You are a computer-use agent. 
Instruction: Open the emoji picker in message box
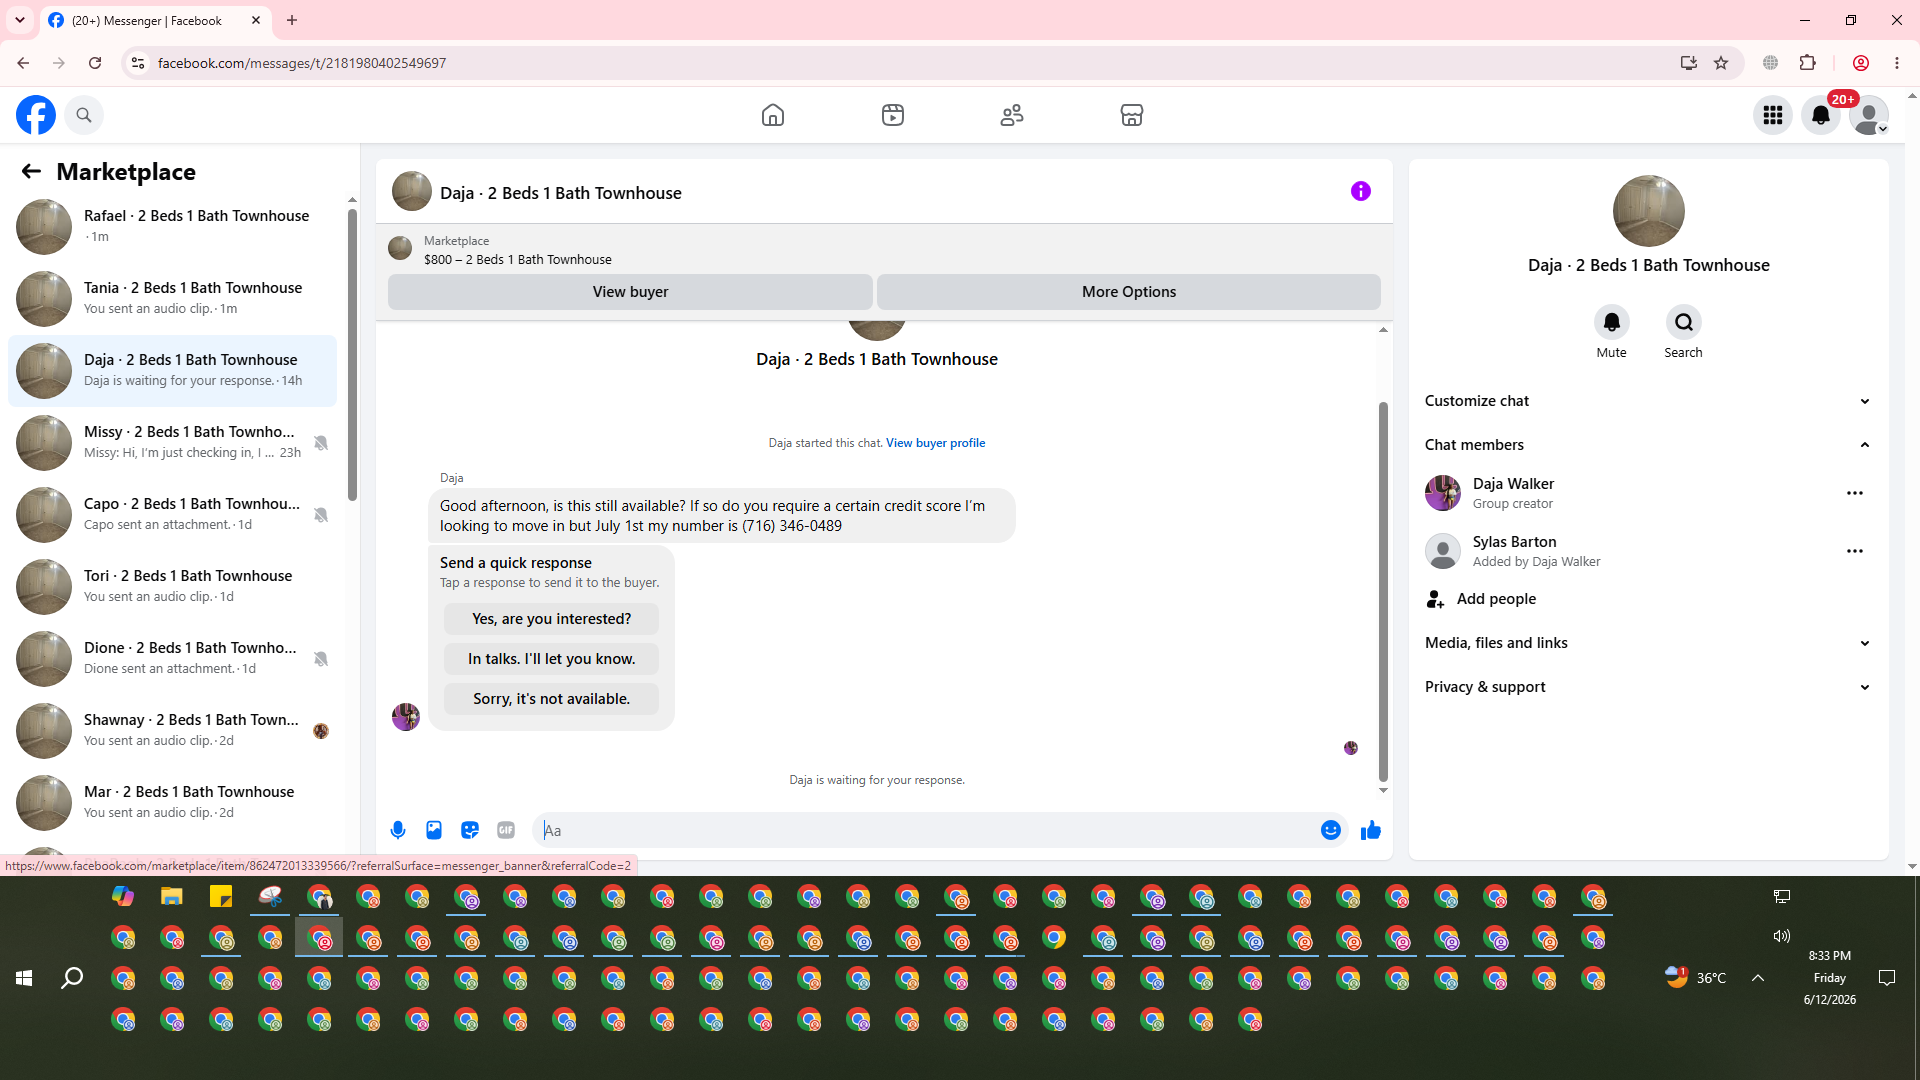pyautogui.click(x=1331, y=830)
